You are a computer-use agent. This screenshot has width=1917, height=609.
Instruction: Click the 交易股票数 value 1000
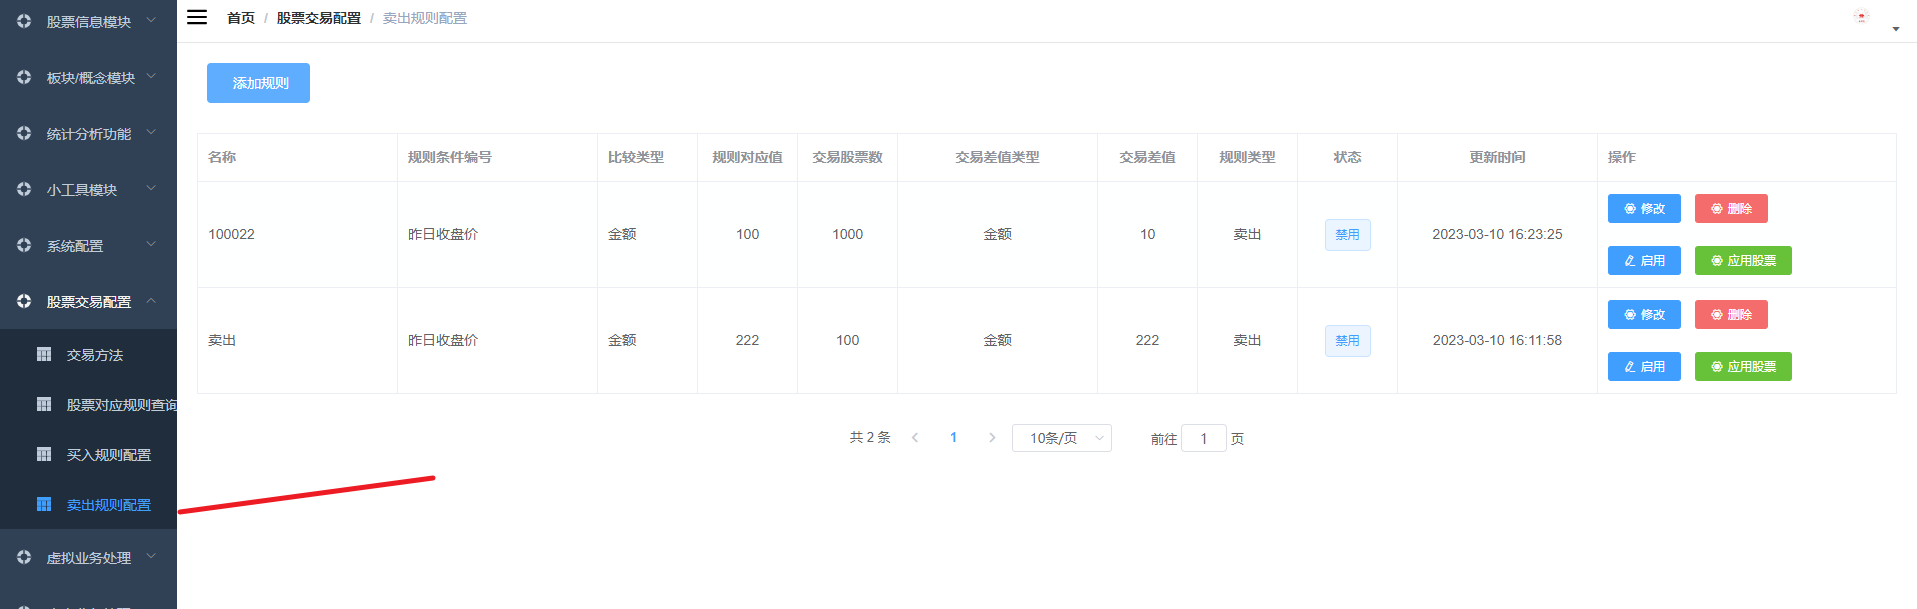click(x=847, y=234)
